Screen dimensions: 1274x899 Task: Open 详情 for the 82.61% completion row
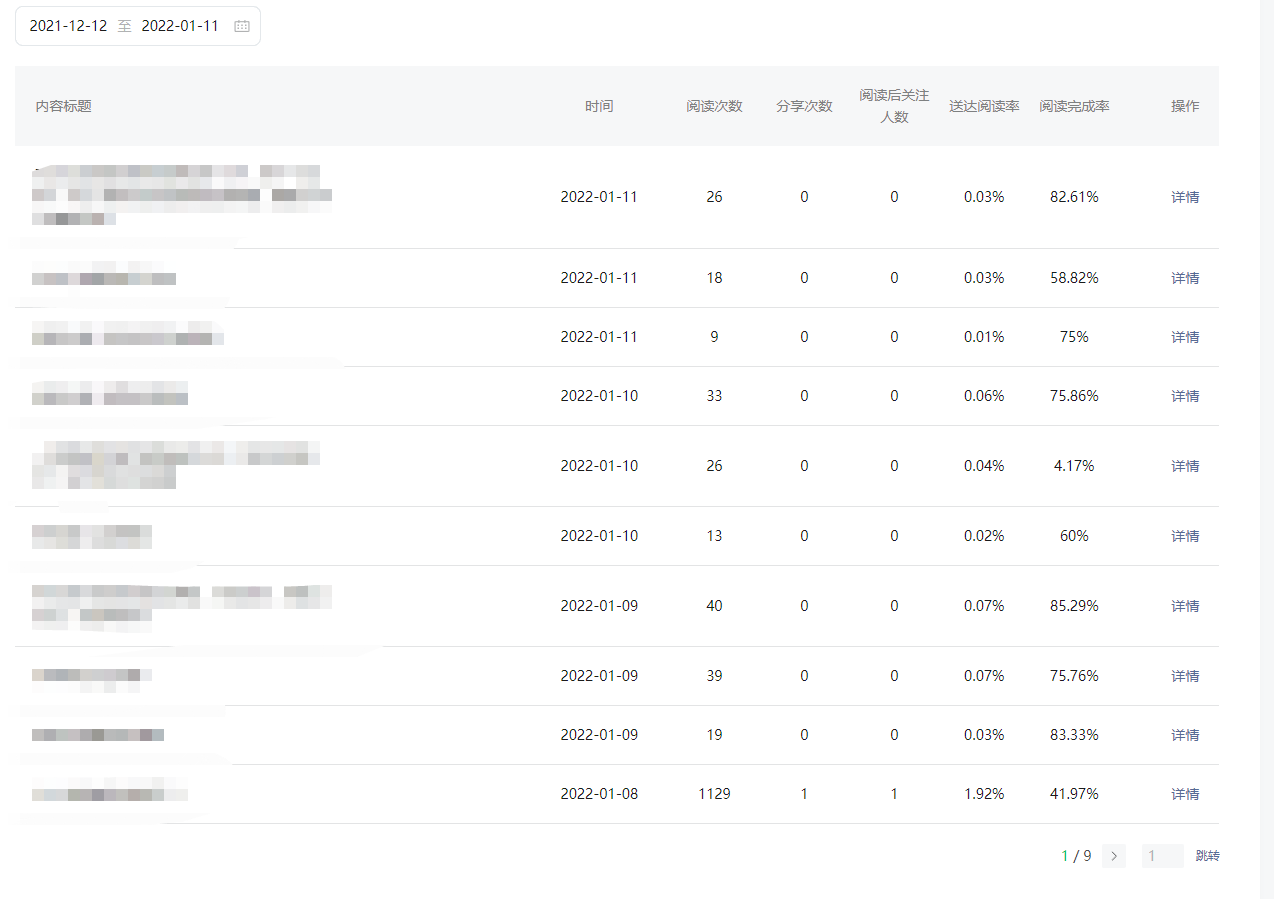tap(1185, 197)
